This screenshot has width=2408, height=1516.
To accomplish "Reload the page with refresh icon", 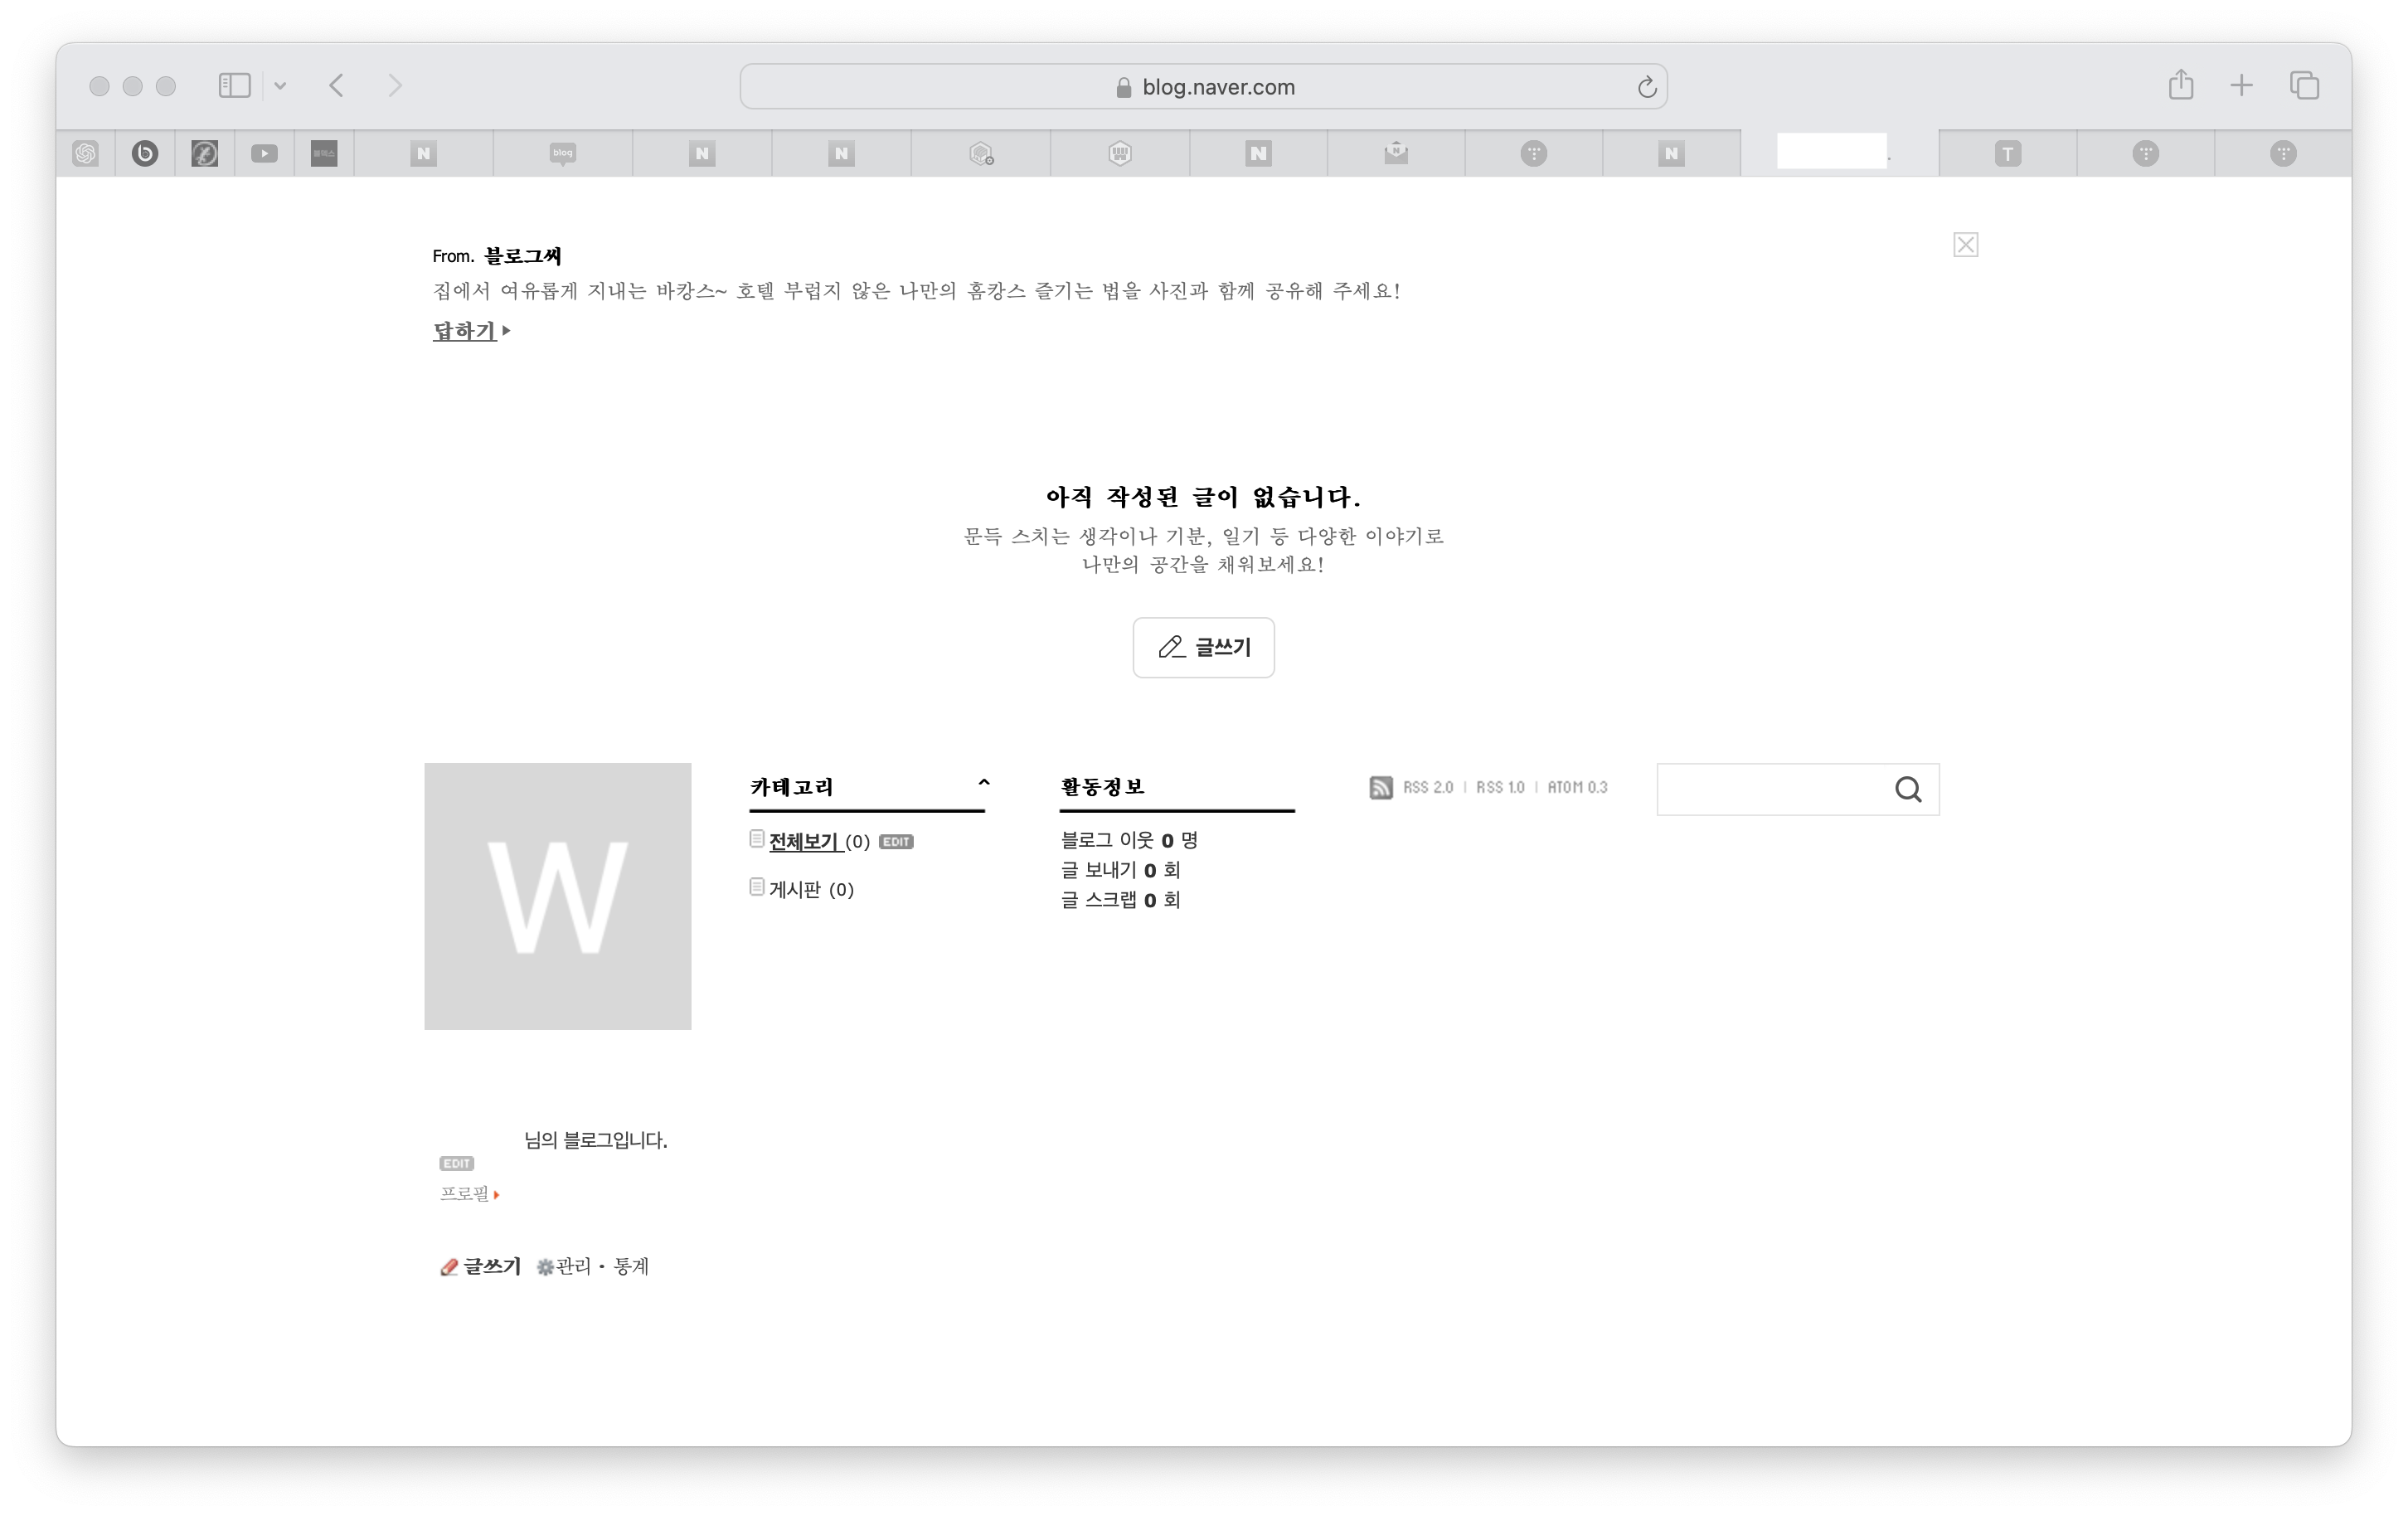I will coord(1647,88).
